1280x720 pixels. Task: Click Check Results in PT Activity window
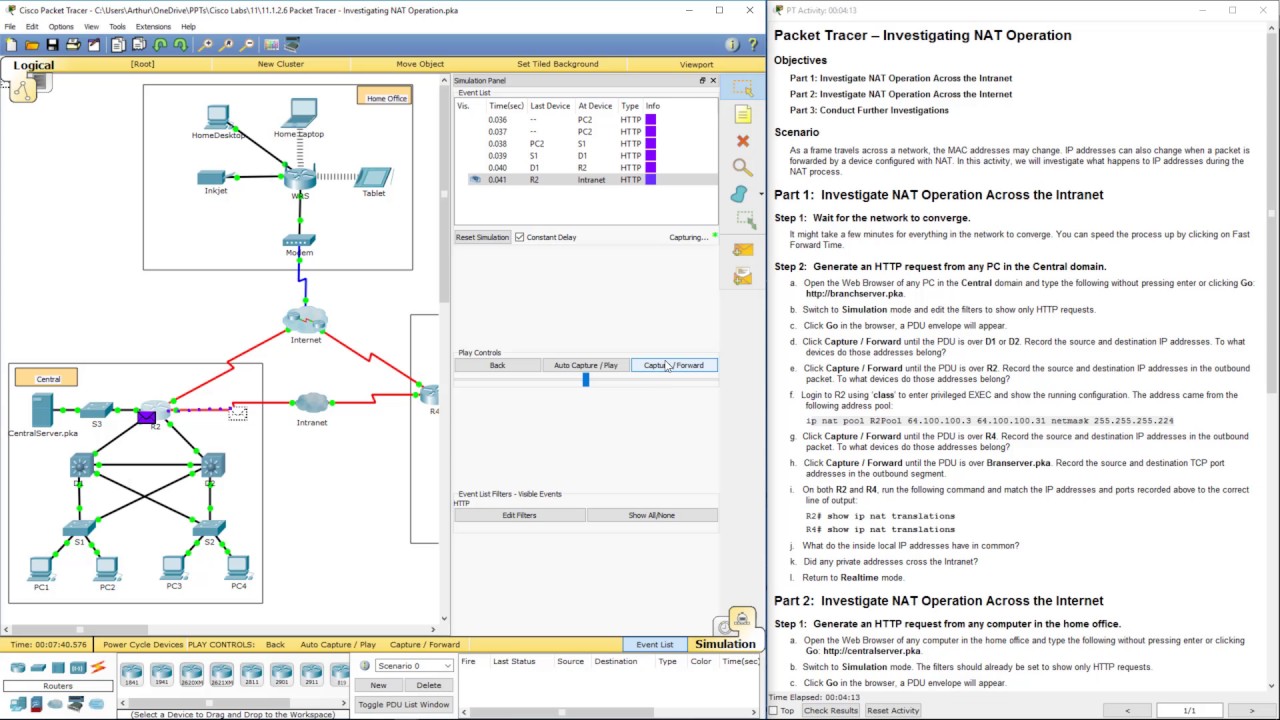pos(831,710)
